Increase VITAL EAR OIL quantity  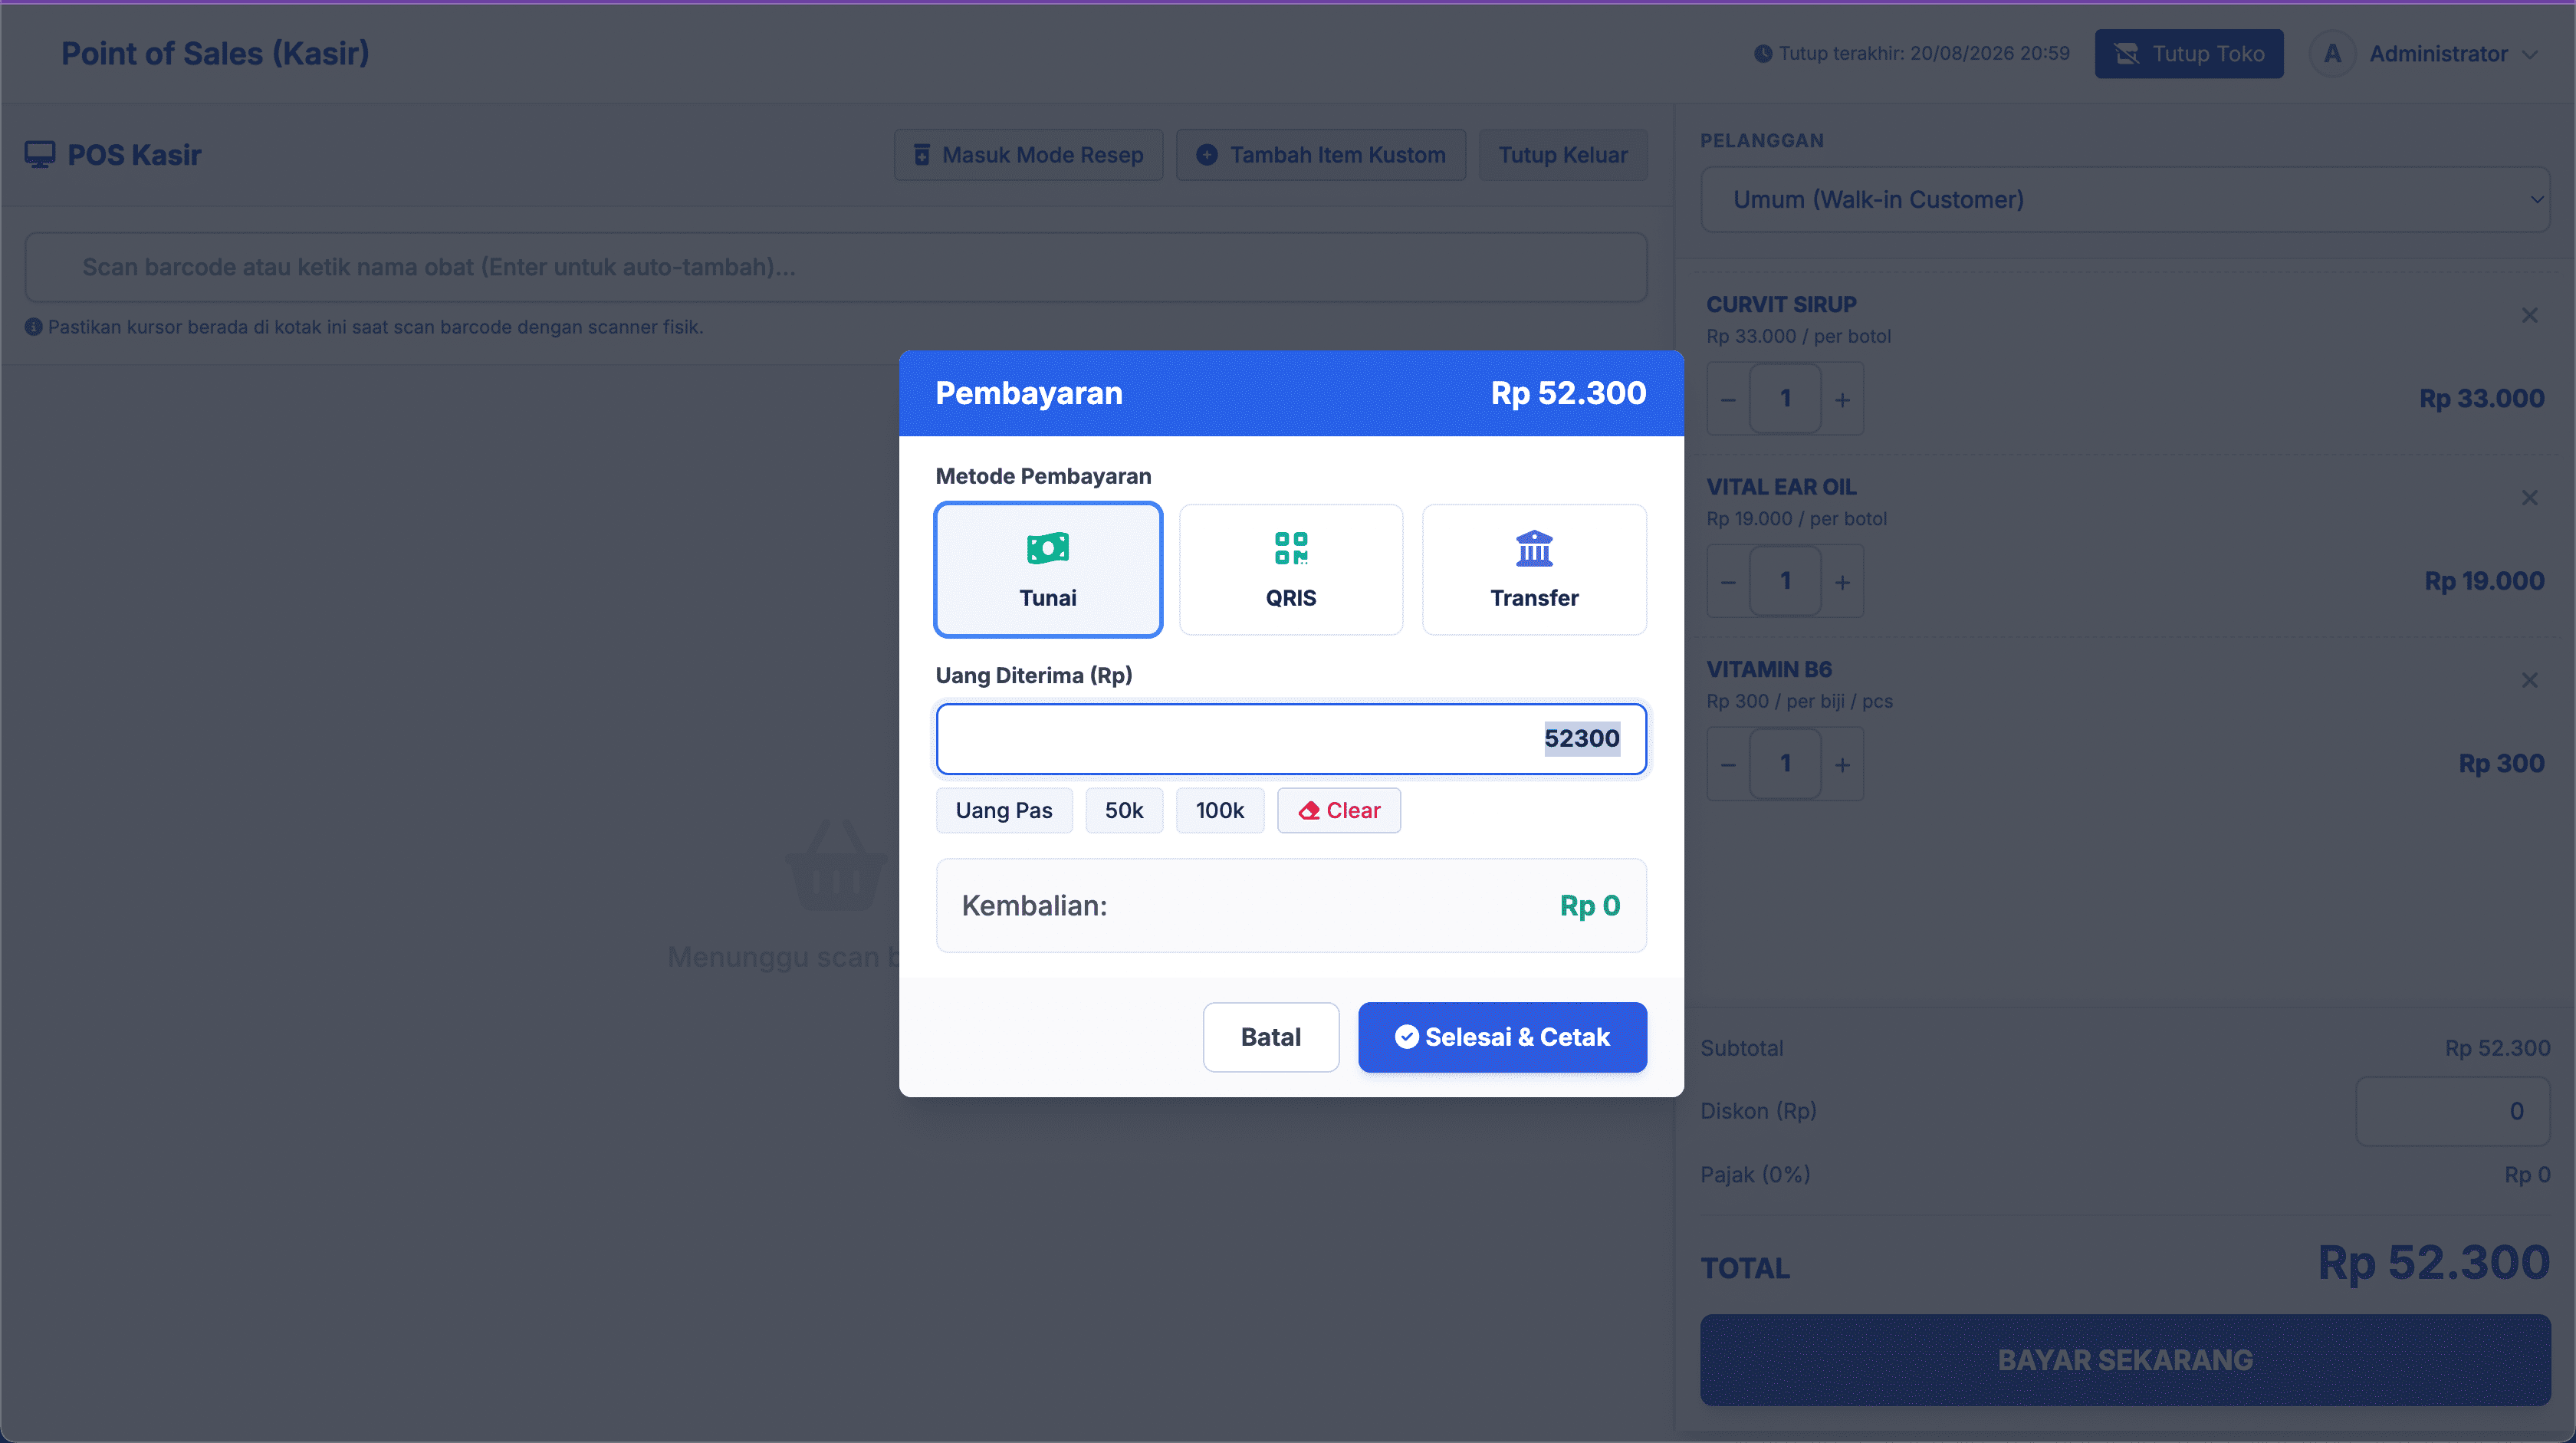tap(1842, 581)
